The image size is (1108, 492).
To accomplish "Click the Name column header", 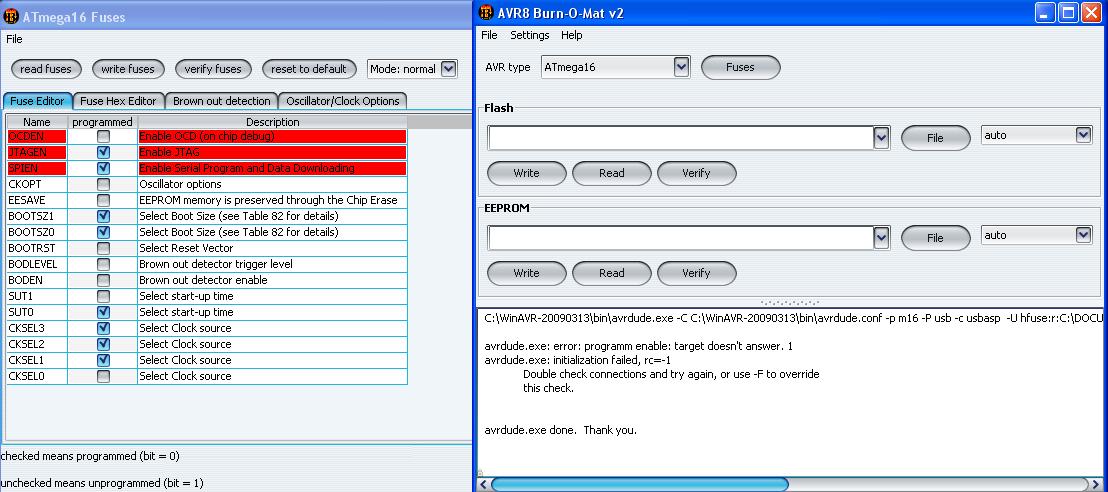I will click(x=37, y=122).
